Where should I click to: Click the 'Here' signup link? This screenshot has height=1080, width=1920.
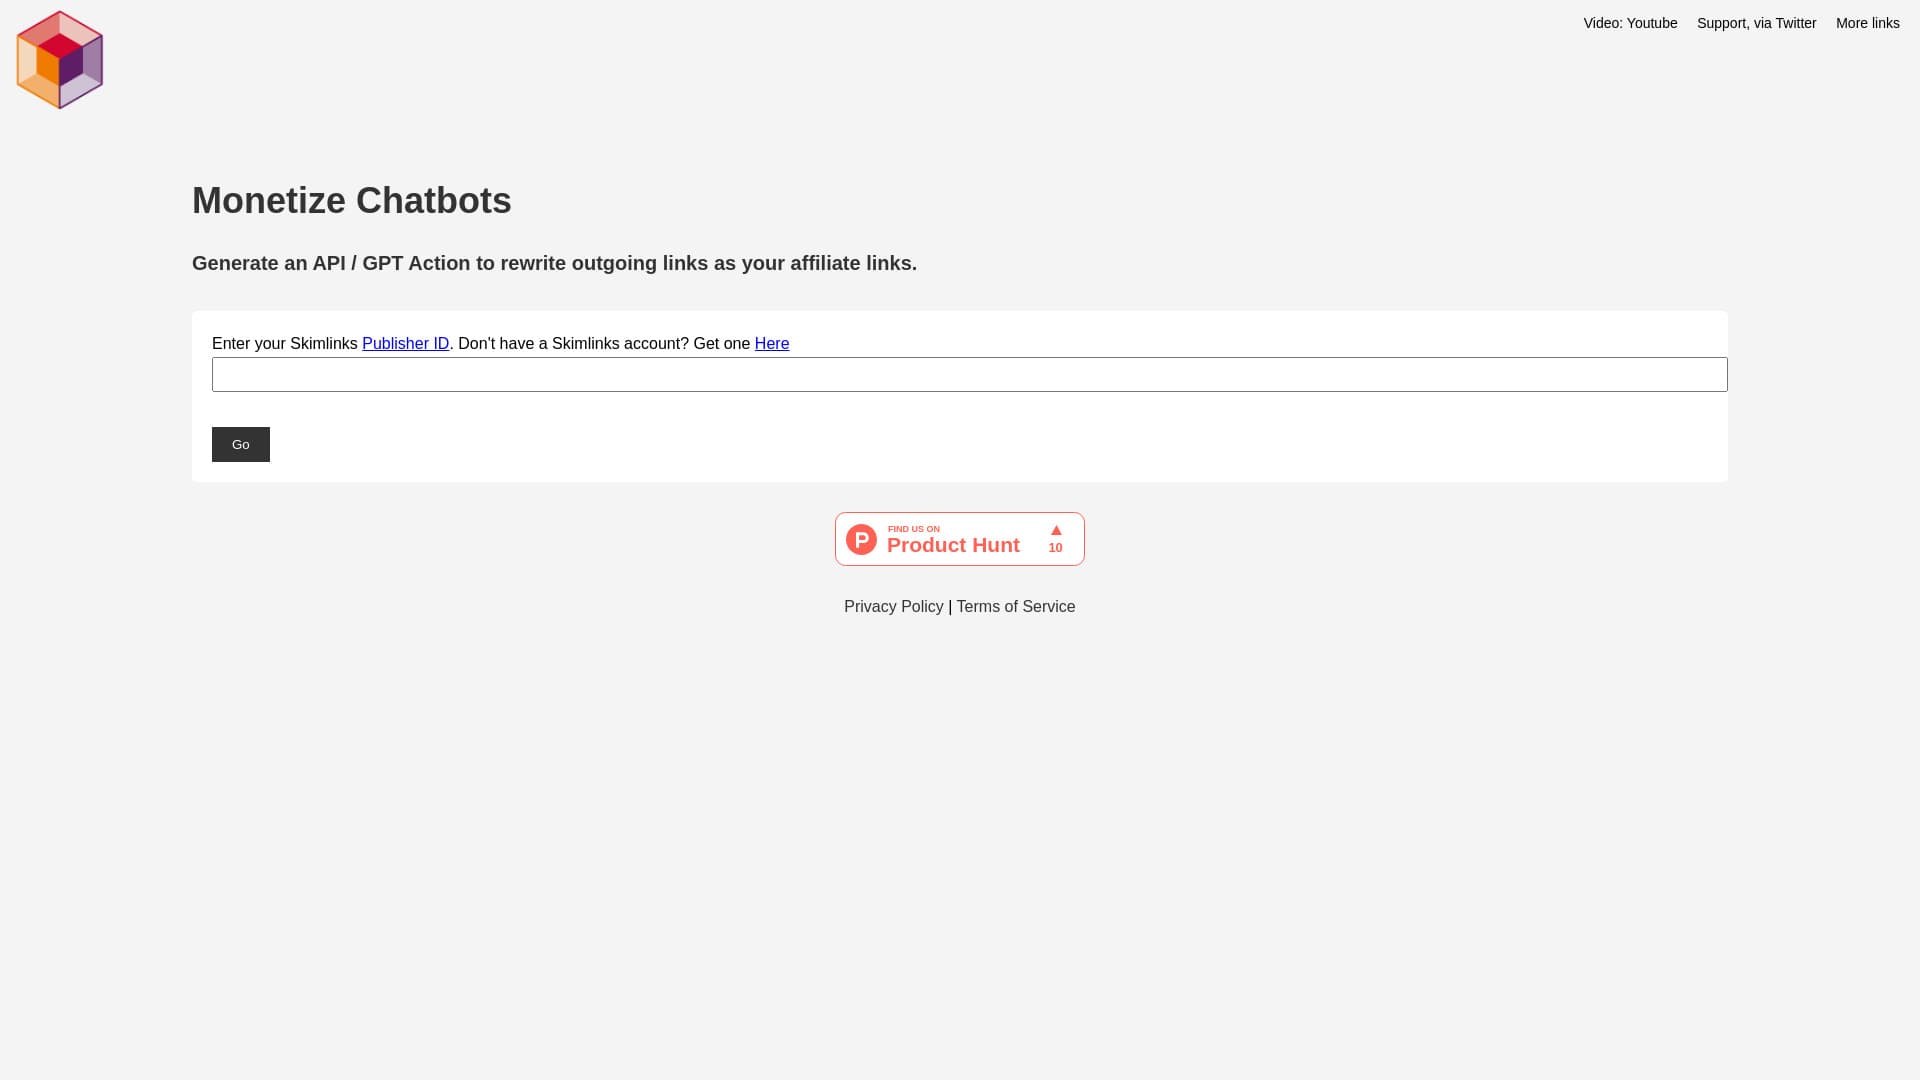pyautogui.click(x=771, y=344)
